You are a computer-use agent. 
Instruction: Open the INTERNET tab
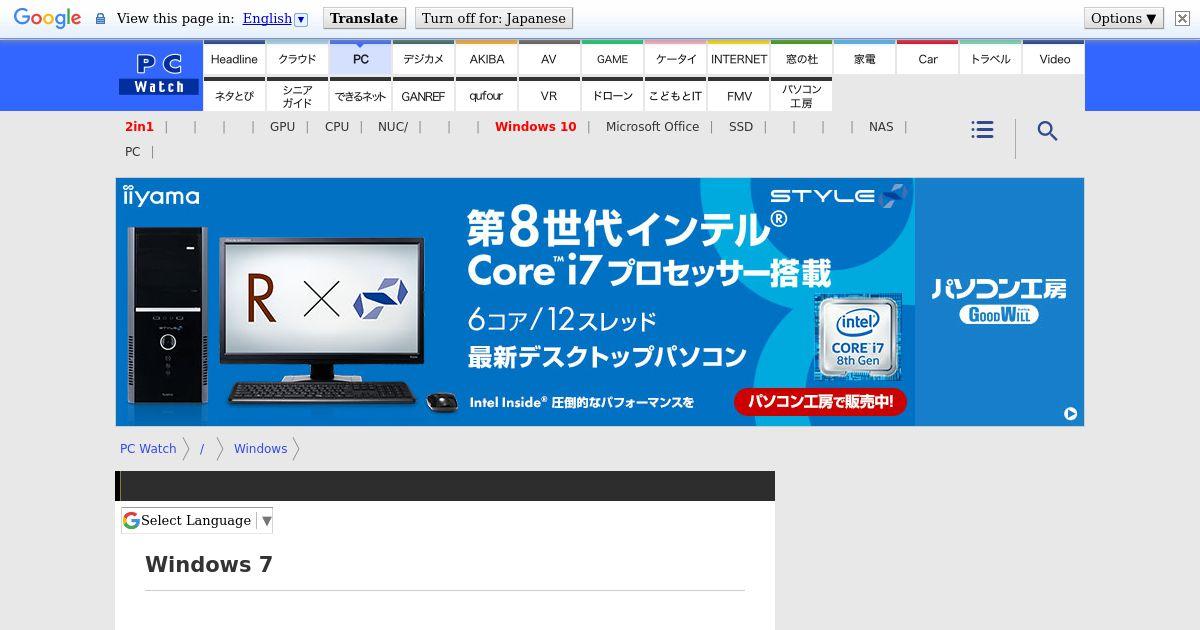click(738, 59)
